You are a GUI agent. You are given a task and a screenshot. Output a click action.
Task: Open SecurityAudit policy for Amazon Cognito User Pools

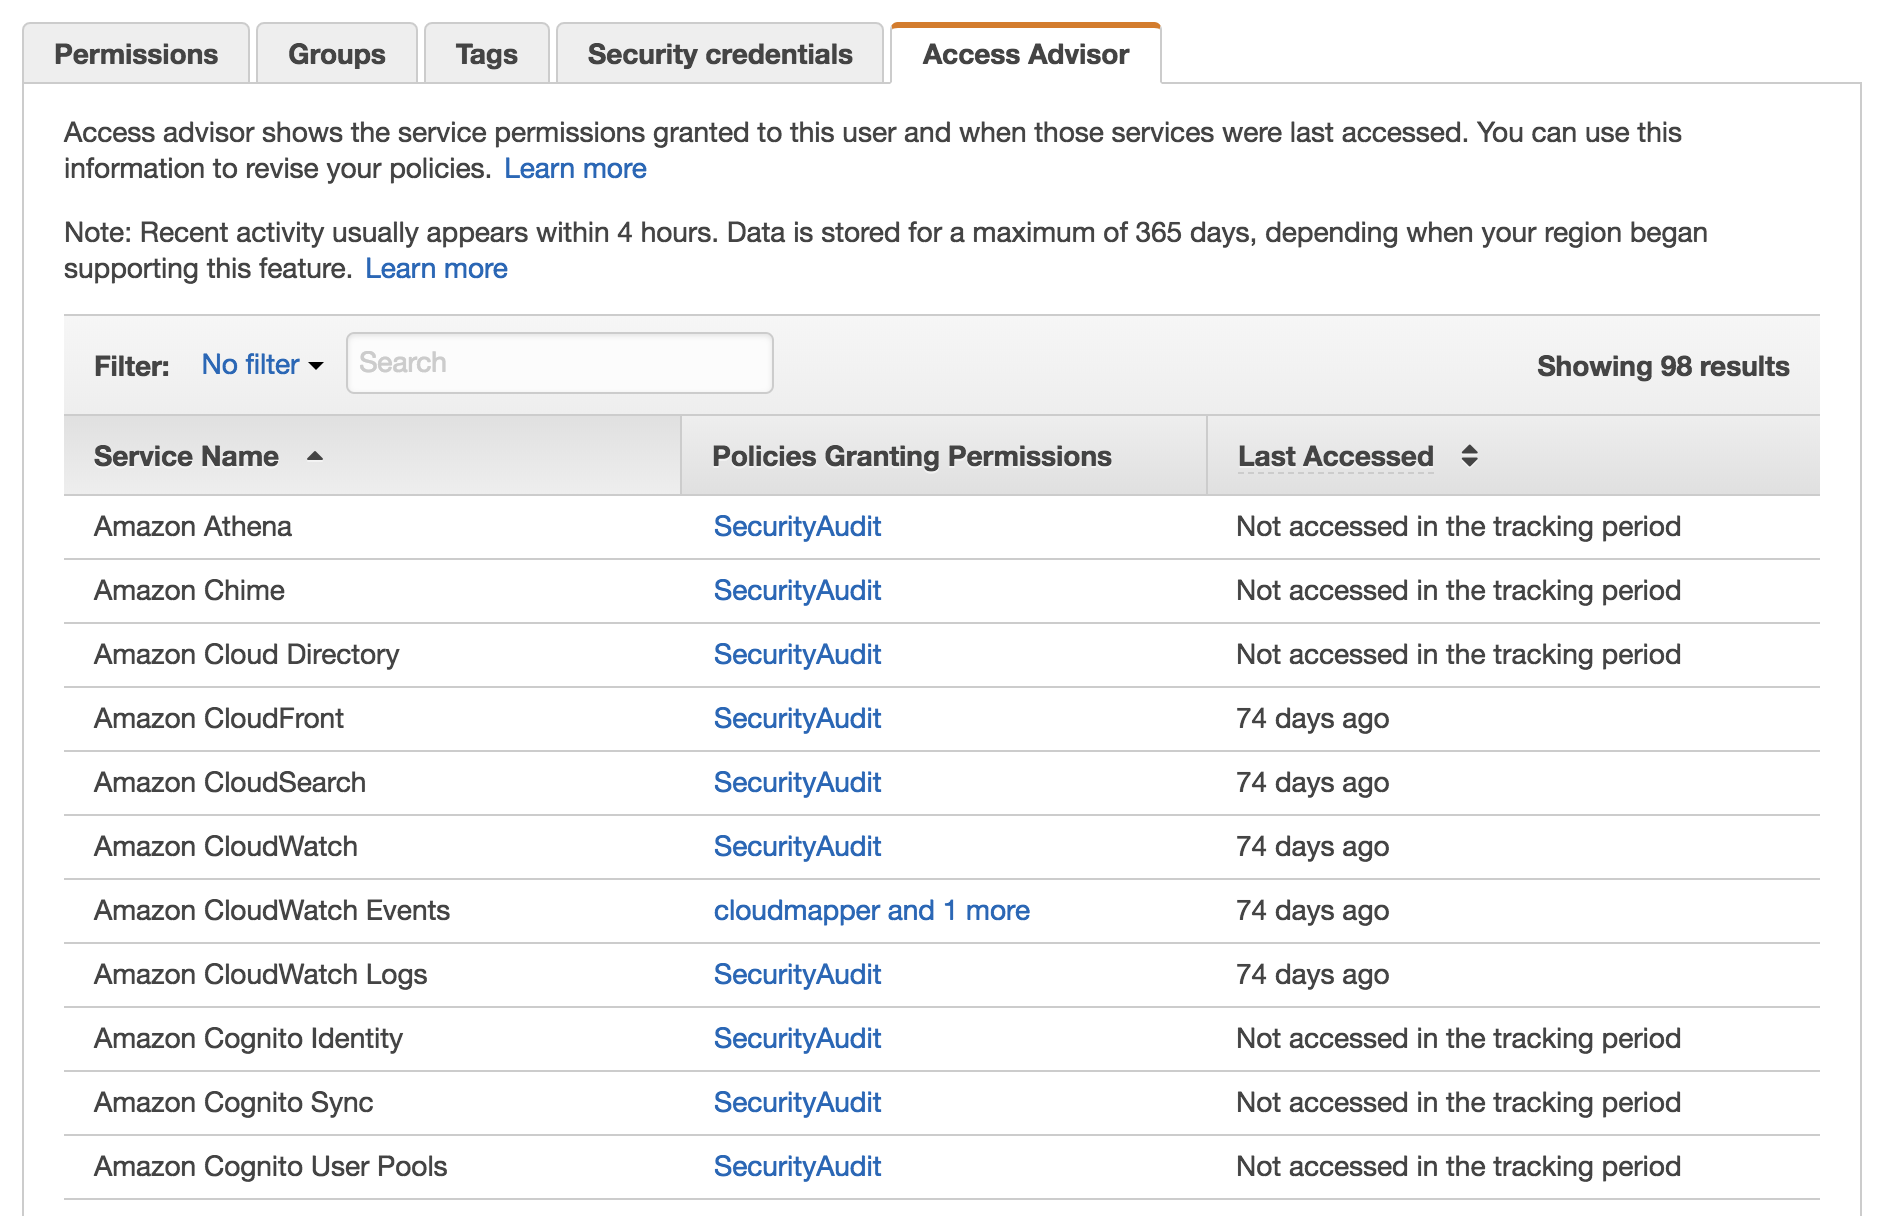pos(797,1167)
